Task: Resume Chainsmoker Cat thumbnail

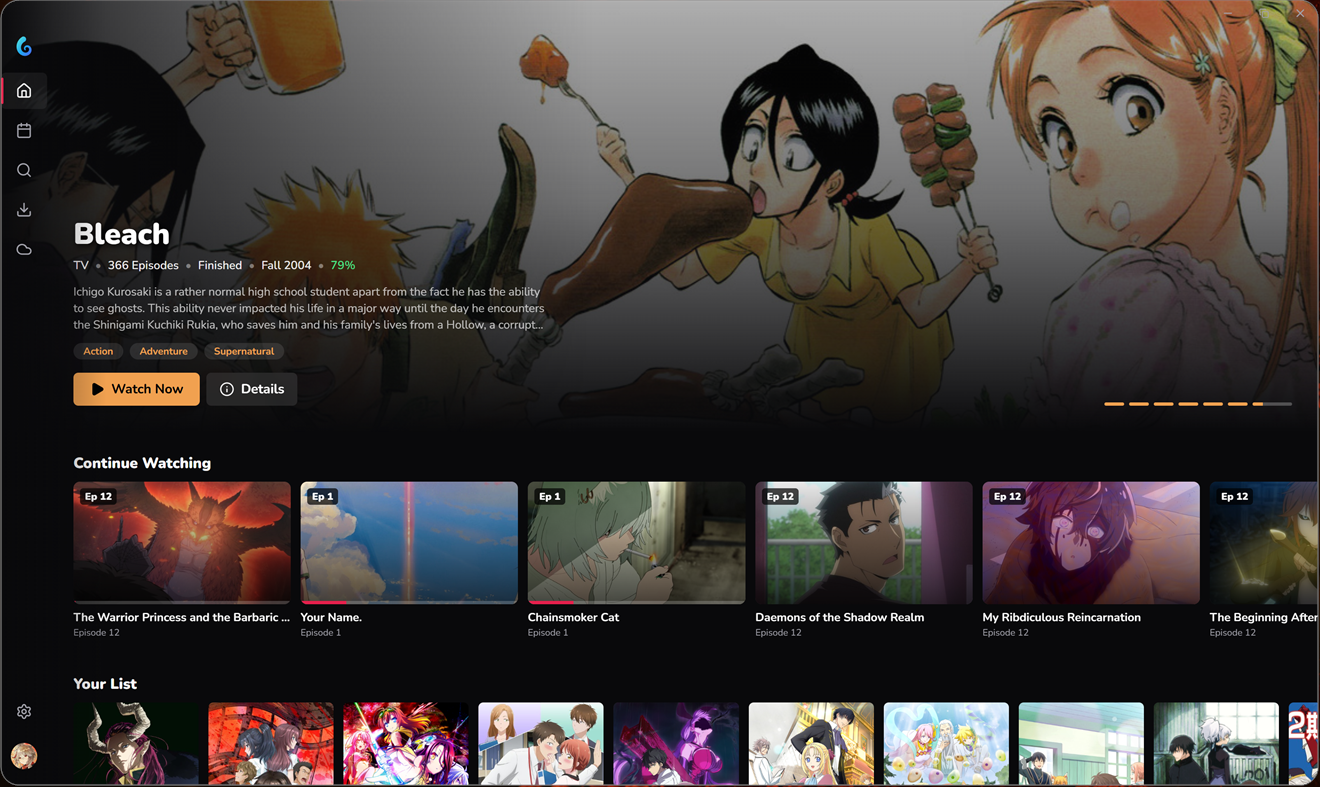Action: point(636,543)
